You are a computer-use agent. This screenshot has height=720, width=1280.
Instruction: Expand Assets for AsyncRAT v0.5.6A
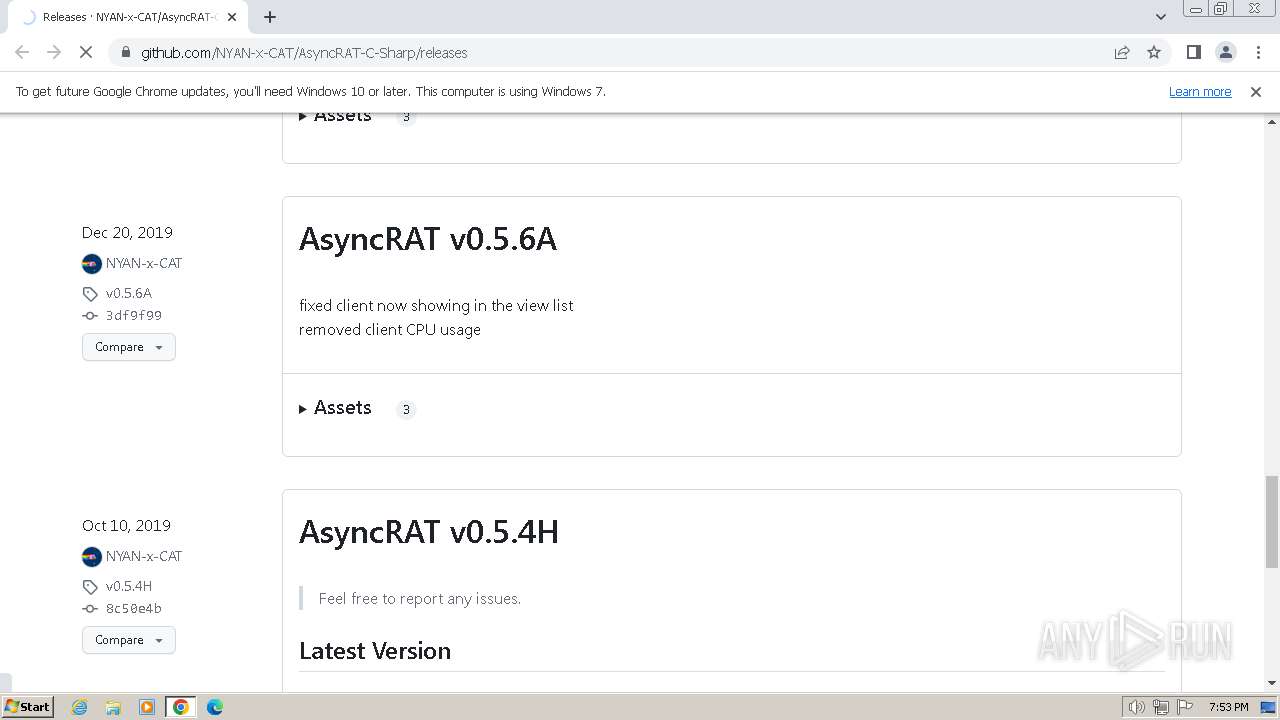click(x=335, y=408)
